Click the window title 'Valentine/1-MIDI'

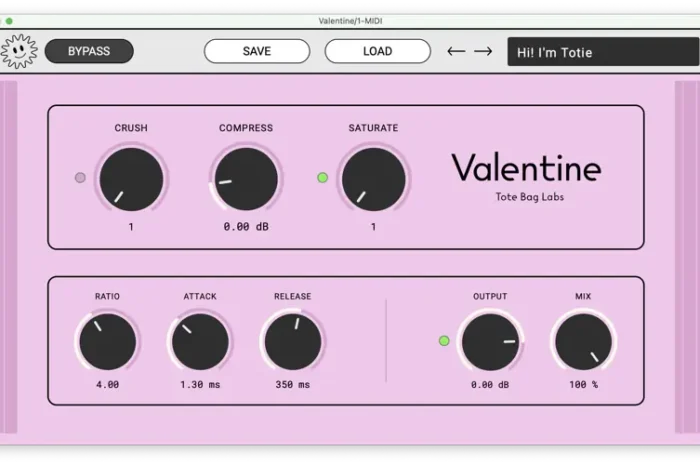(x=350, y=21)
